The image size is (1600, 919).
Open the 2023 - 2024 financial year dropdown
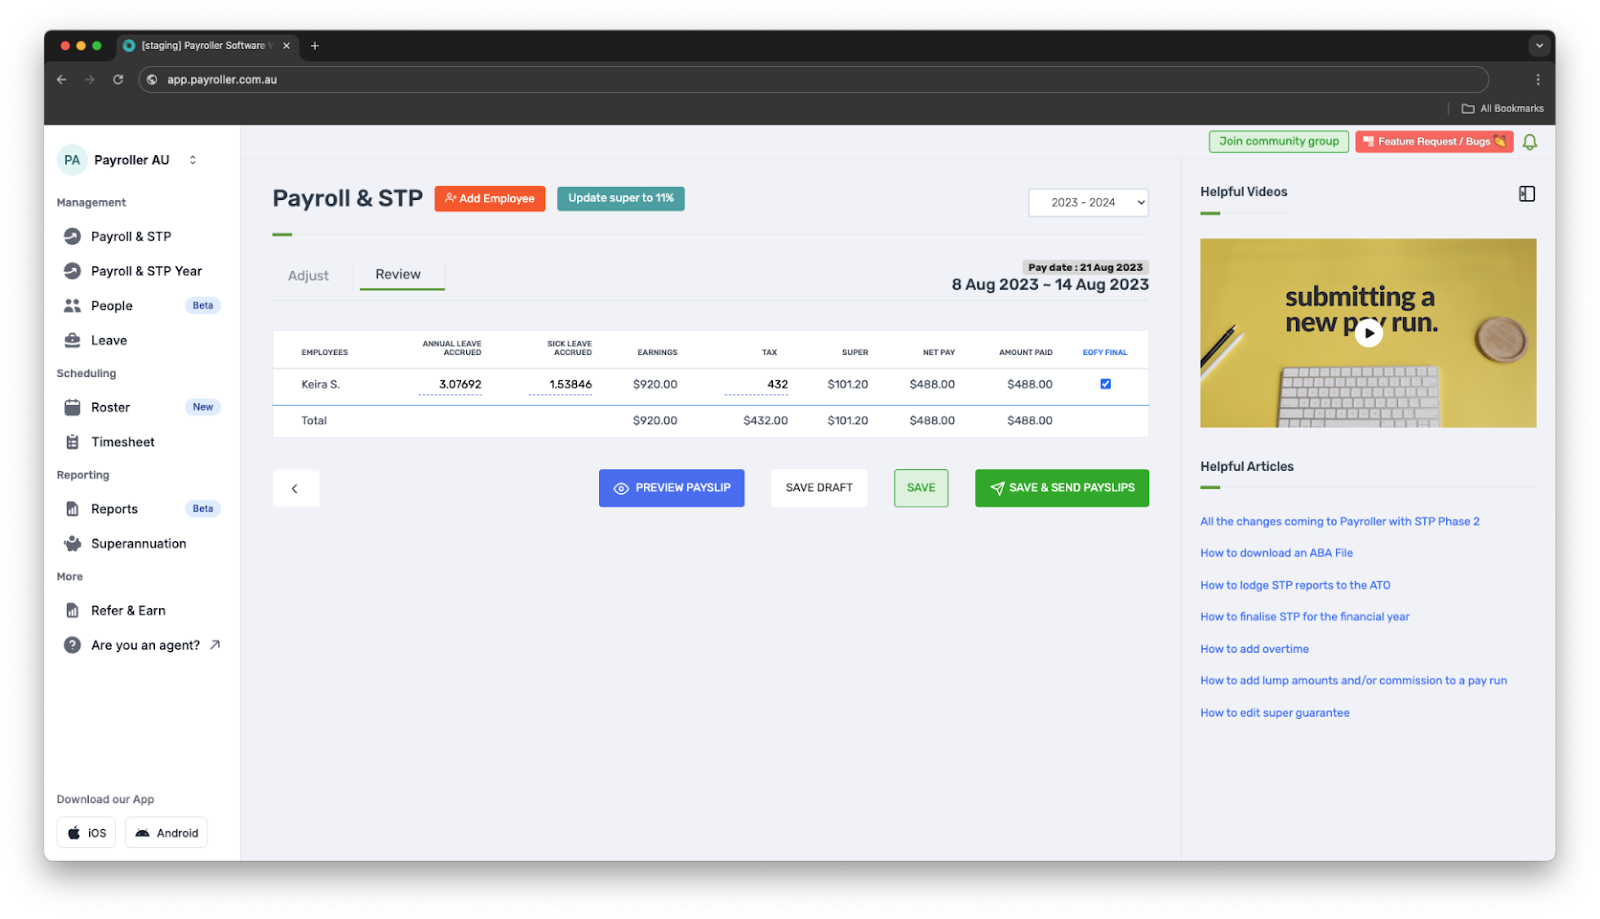tap(1087, 202)
